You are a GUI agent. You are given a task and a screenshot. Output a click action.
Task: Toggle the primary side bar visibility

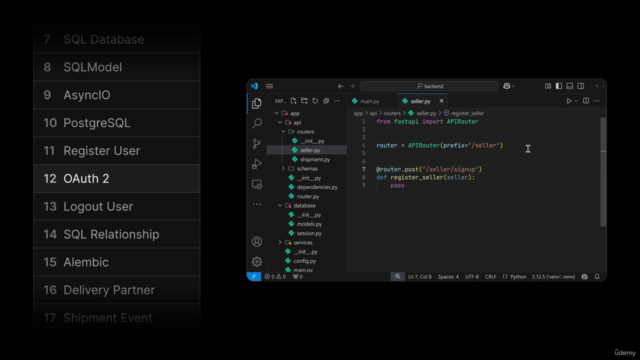point(559,86)
